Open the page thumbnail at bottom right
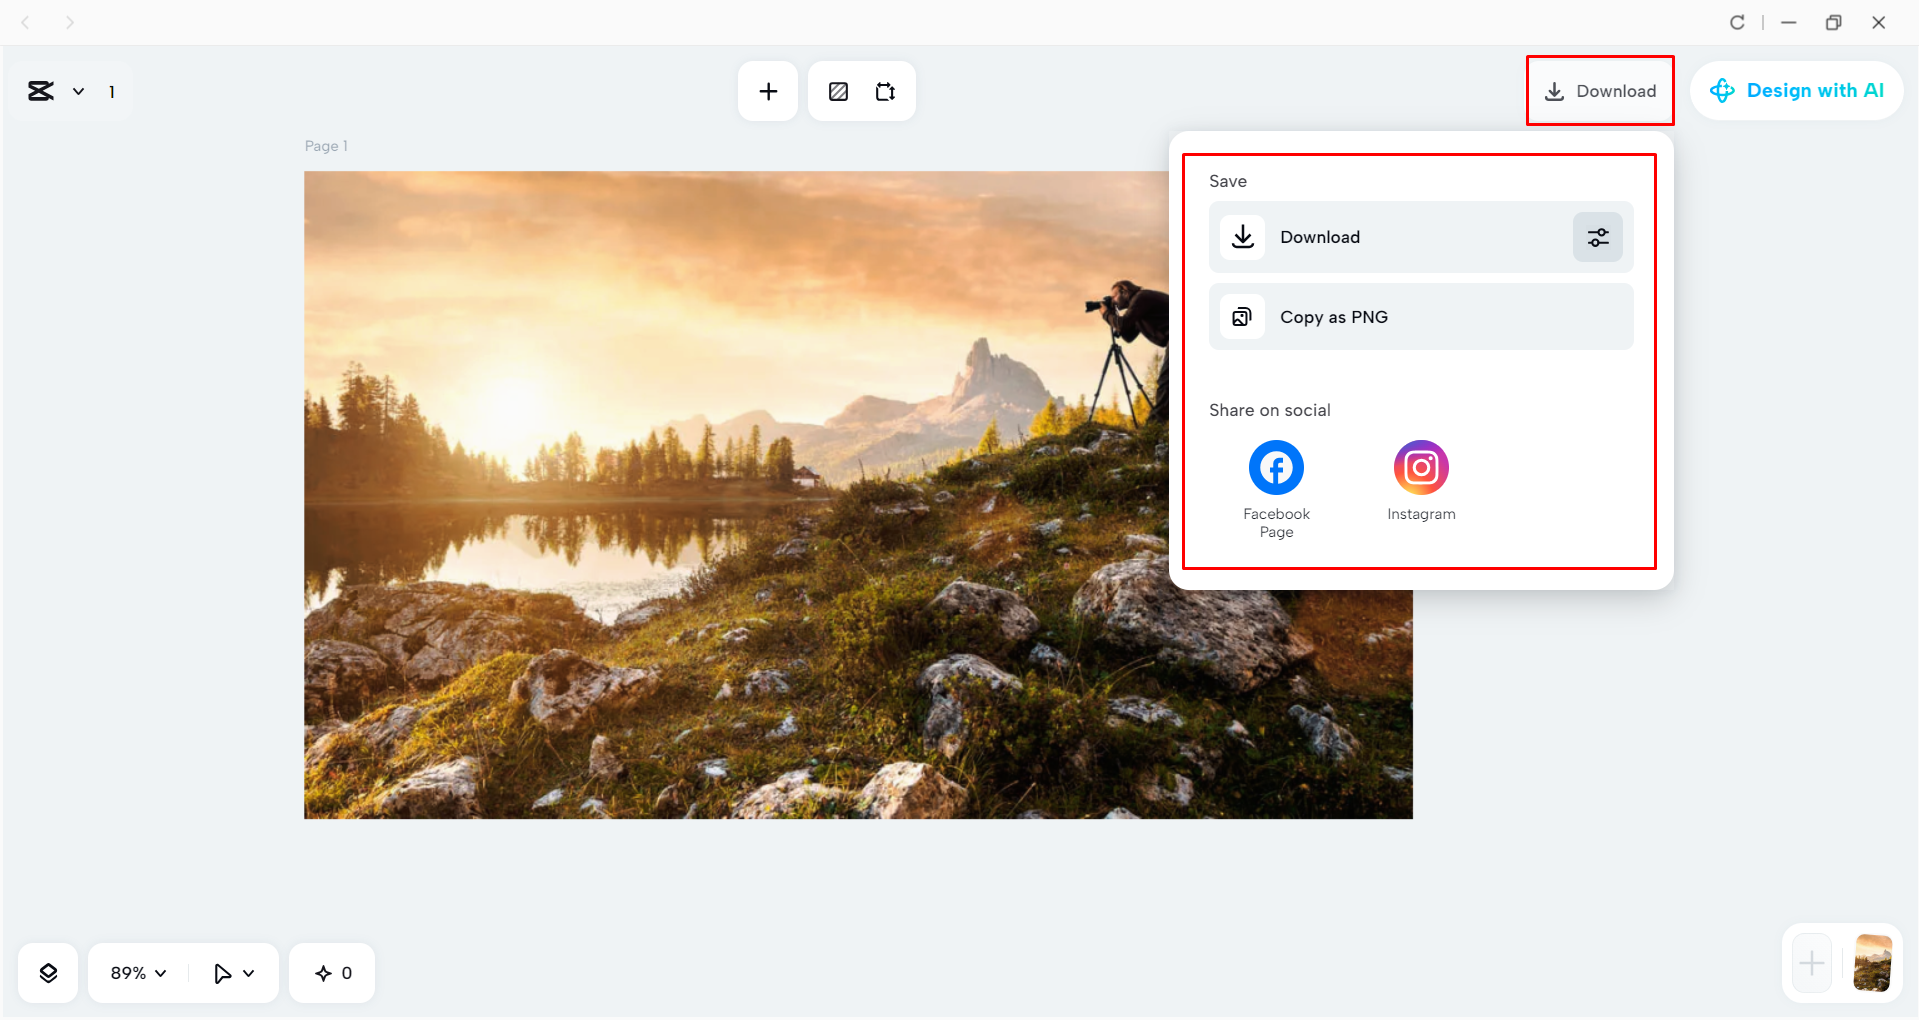Viewport: 1919px width, 1020px height. (1872, 962)
